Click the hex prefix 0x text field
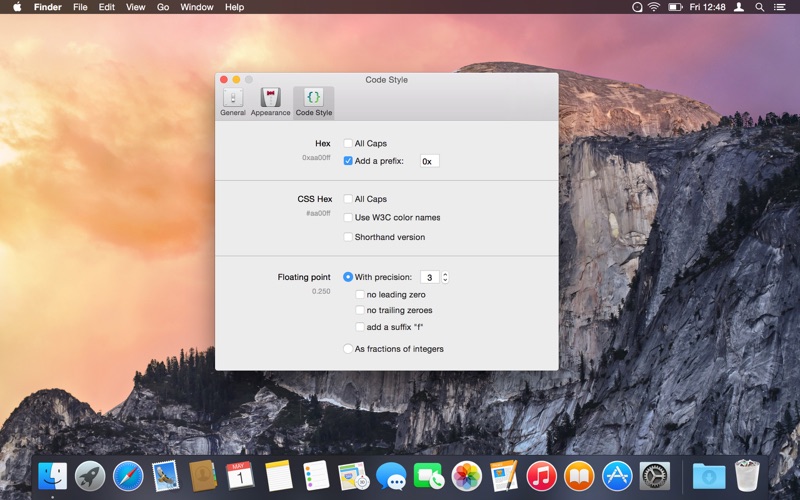 coord(429,161)
